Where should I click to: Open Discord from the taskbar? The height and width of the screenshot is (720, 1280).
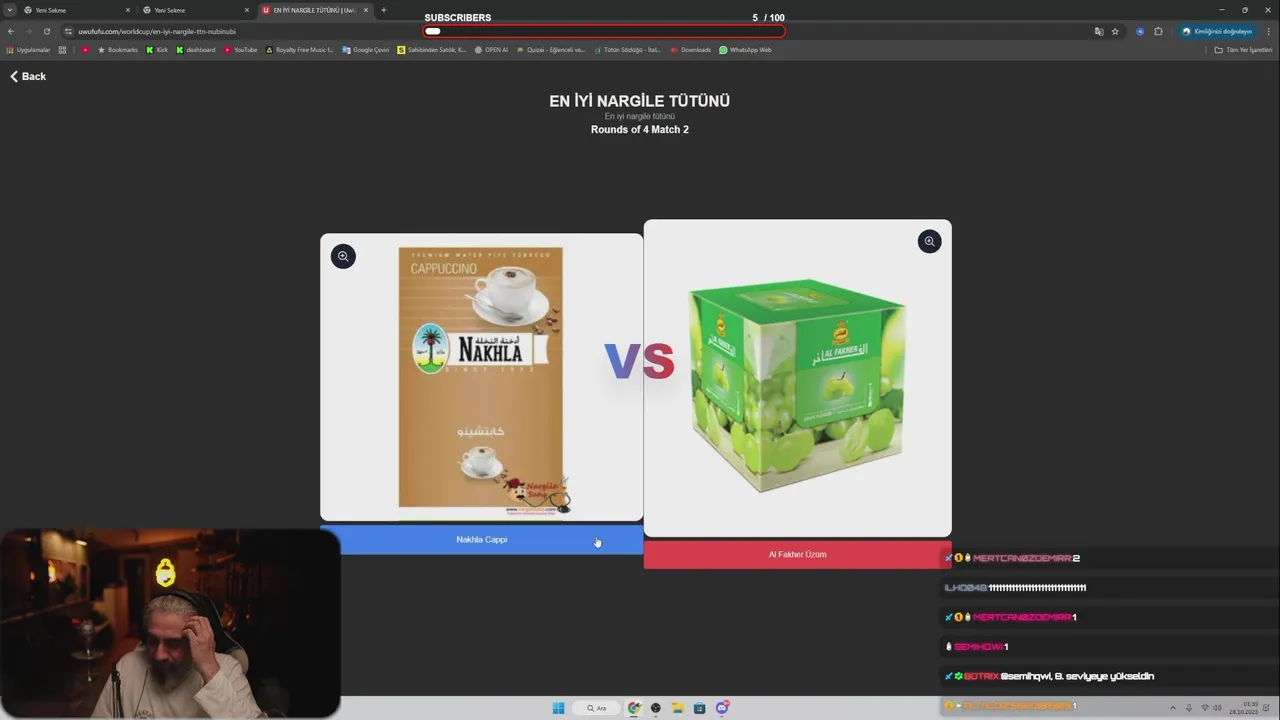pyautogui.click(x=722, y=708)
